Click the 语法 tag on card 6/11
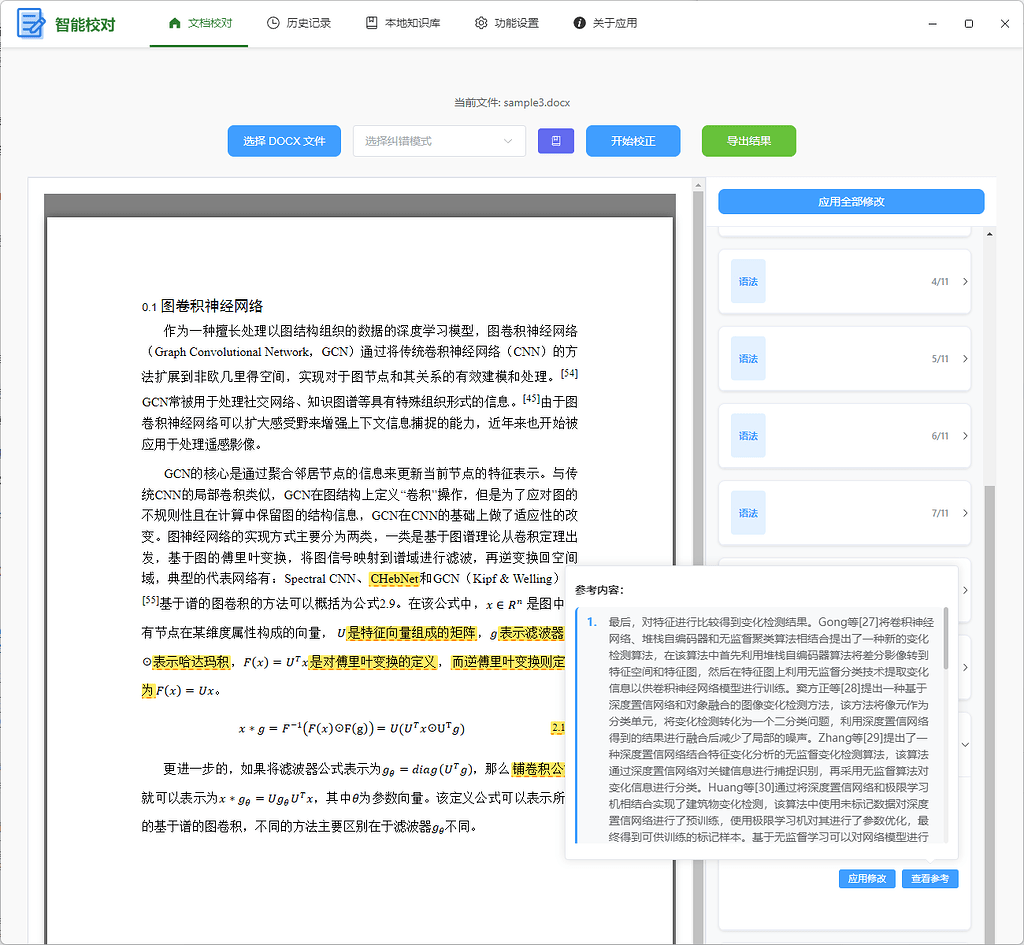The image size is (1024, 945). (x=748, y=436)
